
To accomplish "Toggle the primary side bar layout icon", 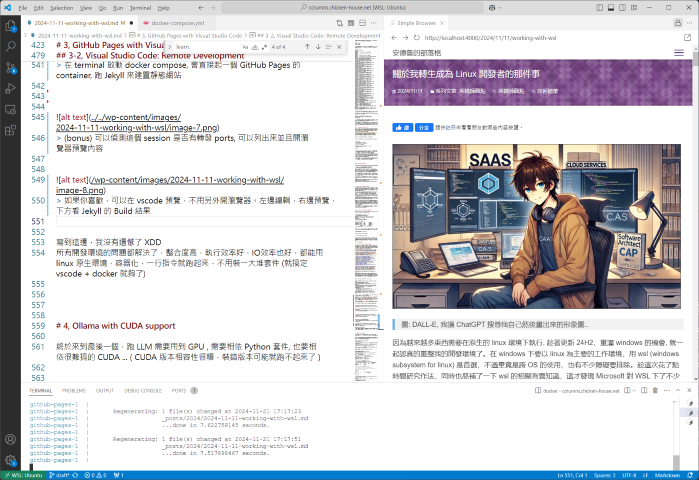I will tap(600, 8).
